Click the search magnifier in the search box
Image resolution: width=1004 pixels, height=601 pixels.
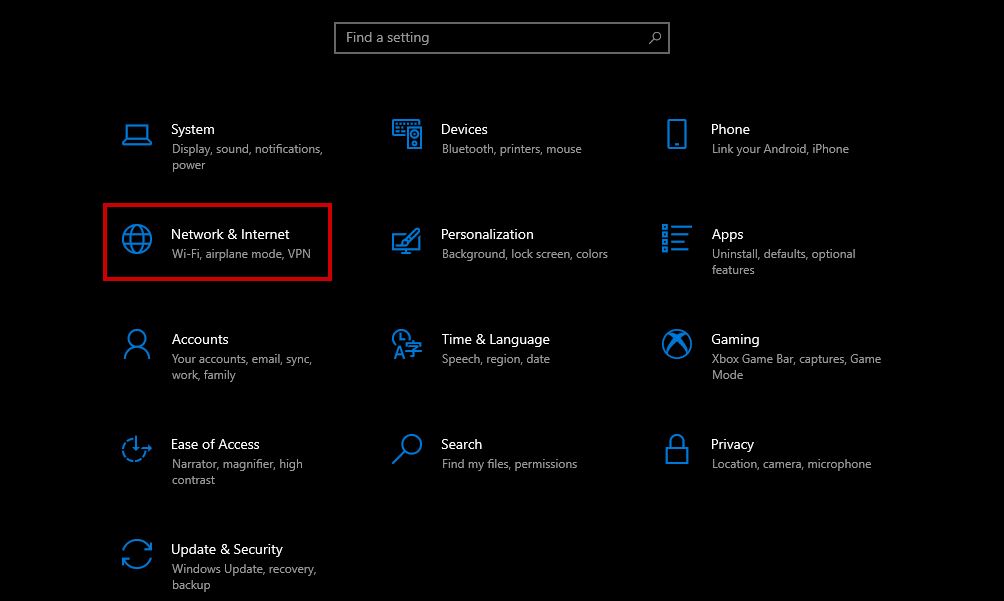tap(655, 37)
